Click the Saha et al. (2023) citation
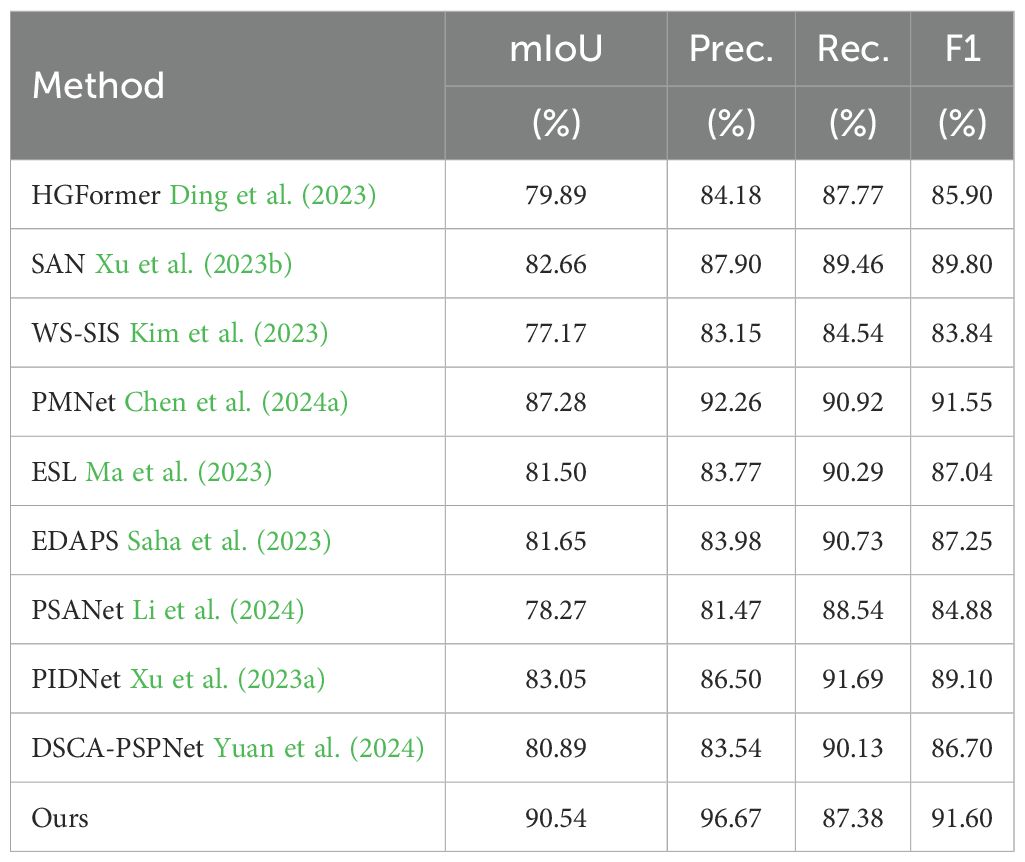 (229, 540)
